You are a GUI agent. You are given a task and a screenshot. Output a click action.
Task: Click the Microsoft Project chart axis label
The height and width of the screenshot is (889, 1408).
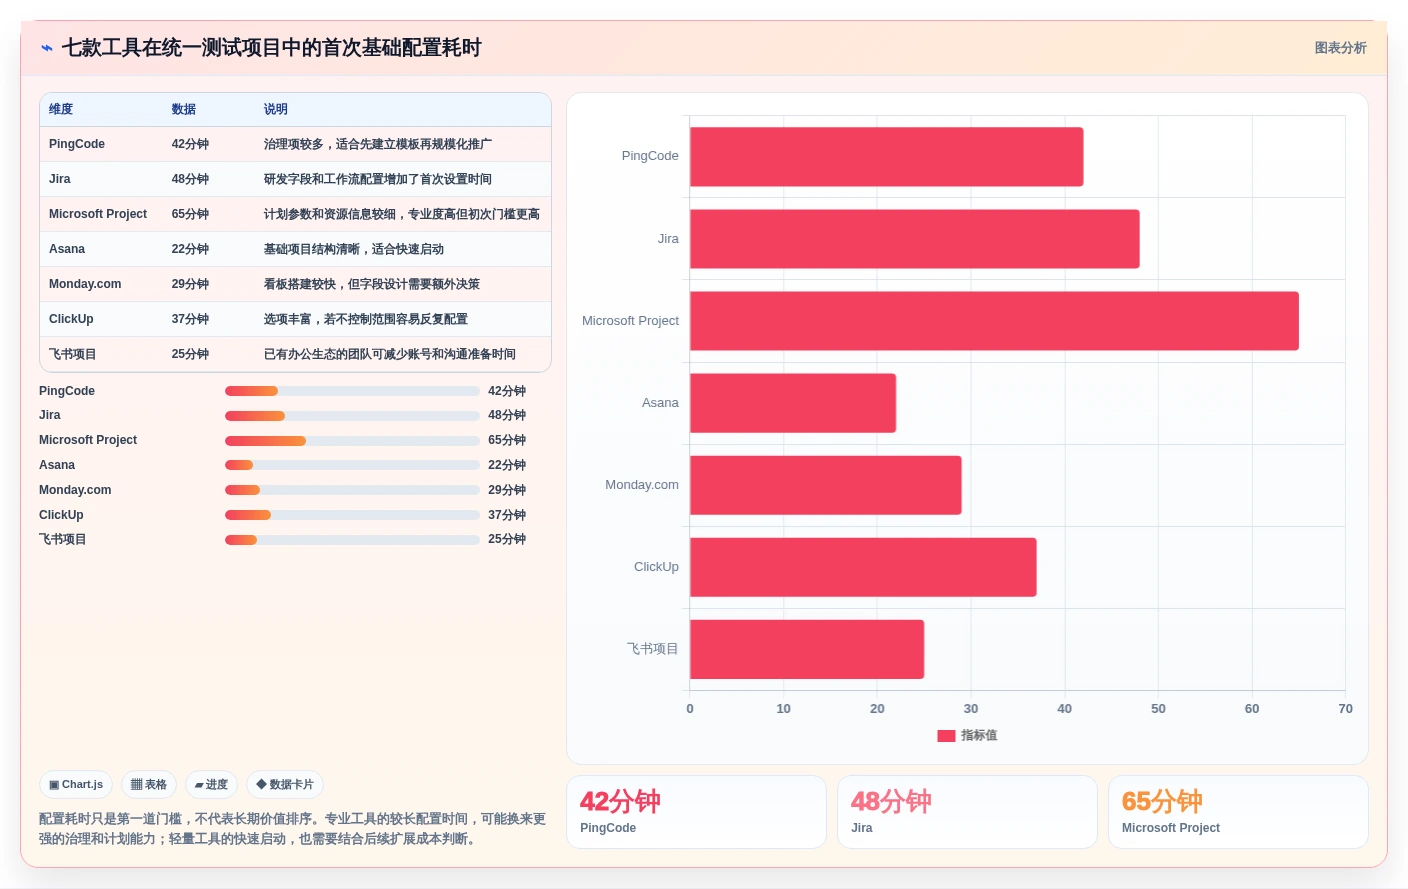(x=630, y=321)
